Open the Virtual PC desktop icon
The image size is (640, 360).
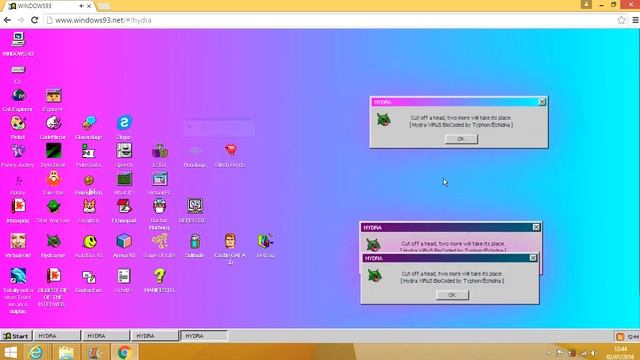pyautogui.click(x=160, y=179)
